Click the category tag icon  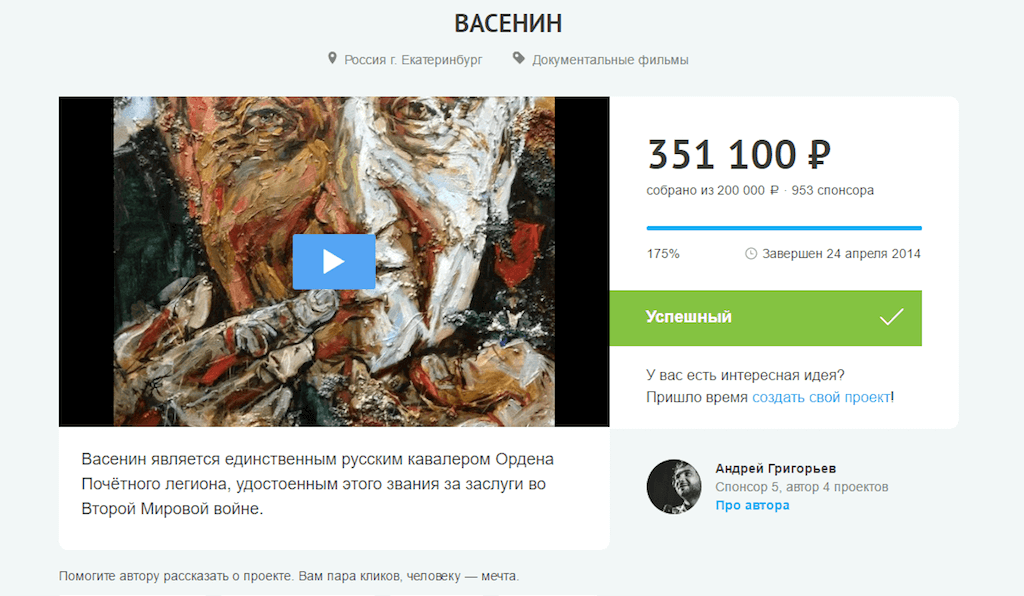[x=519, y=59]
